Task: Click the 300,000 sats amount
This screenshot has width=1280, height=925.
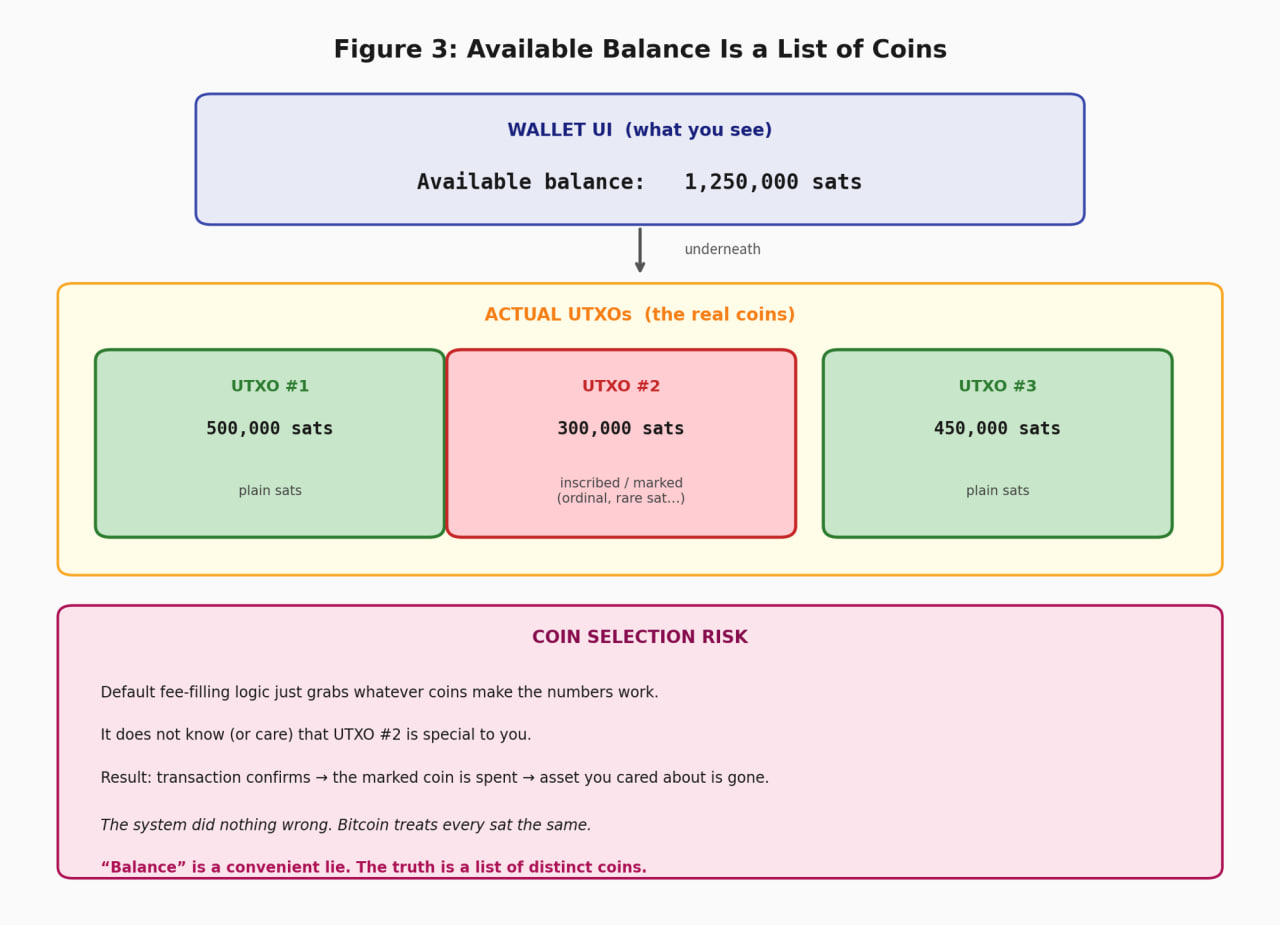Action: click(x=621, y=429)
